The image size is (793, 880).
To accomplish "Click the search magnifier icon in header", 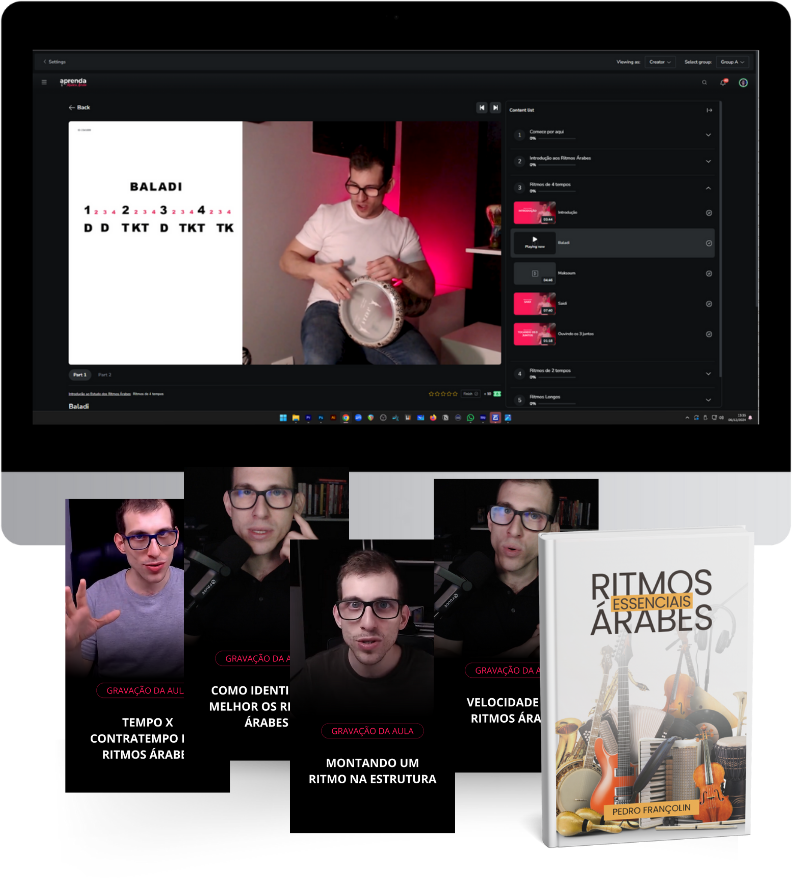I will pos(704,82).
